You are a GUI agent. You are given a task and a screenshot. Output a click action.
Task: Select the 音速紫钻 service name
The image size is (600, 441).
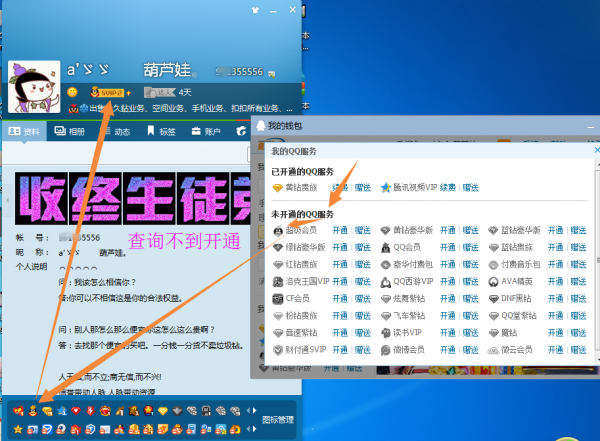(x=302, y=333)
